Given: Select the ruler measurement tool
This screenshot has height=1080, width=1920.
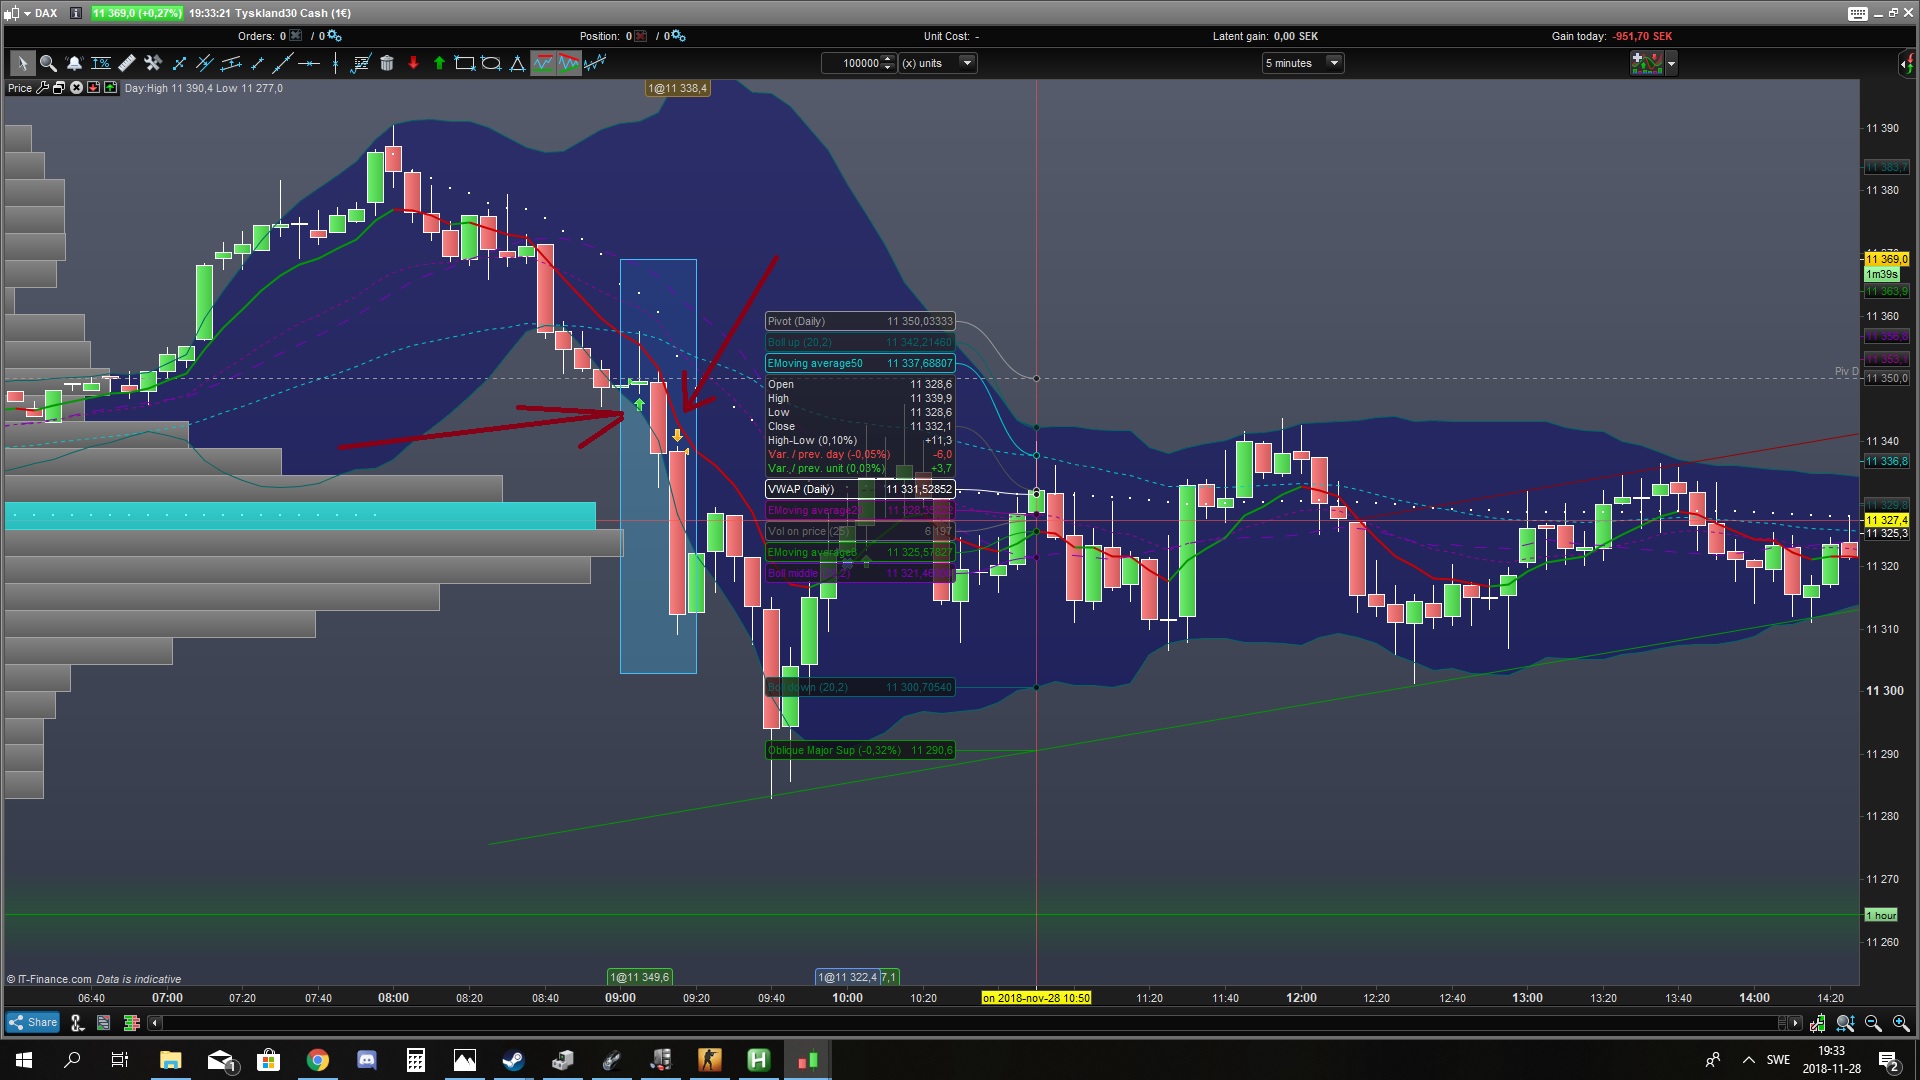Looking at the screenshot, I should click(x=127, y=63).
